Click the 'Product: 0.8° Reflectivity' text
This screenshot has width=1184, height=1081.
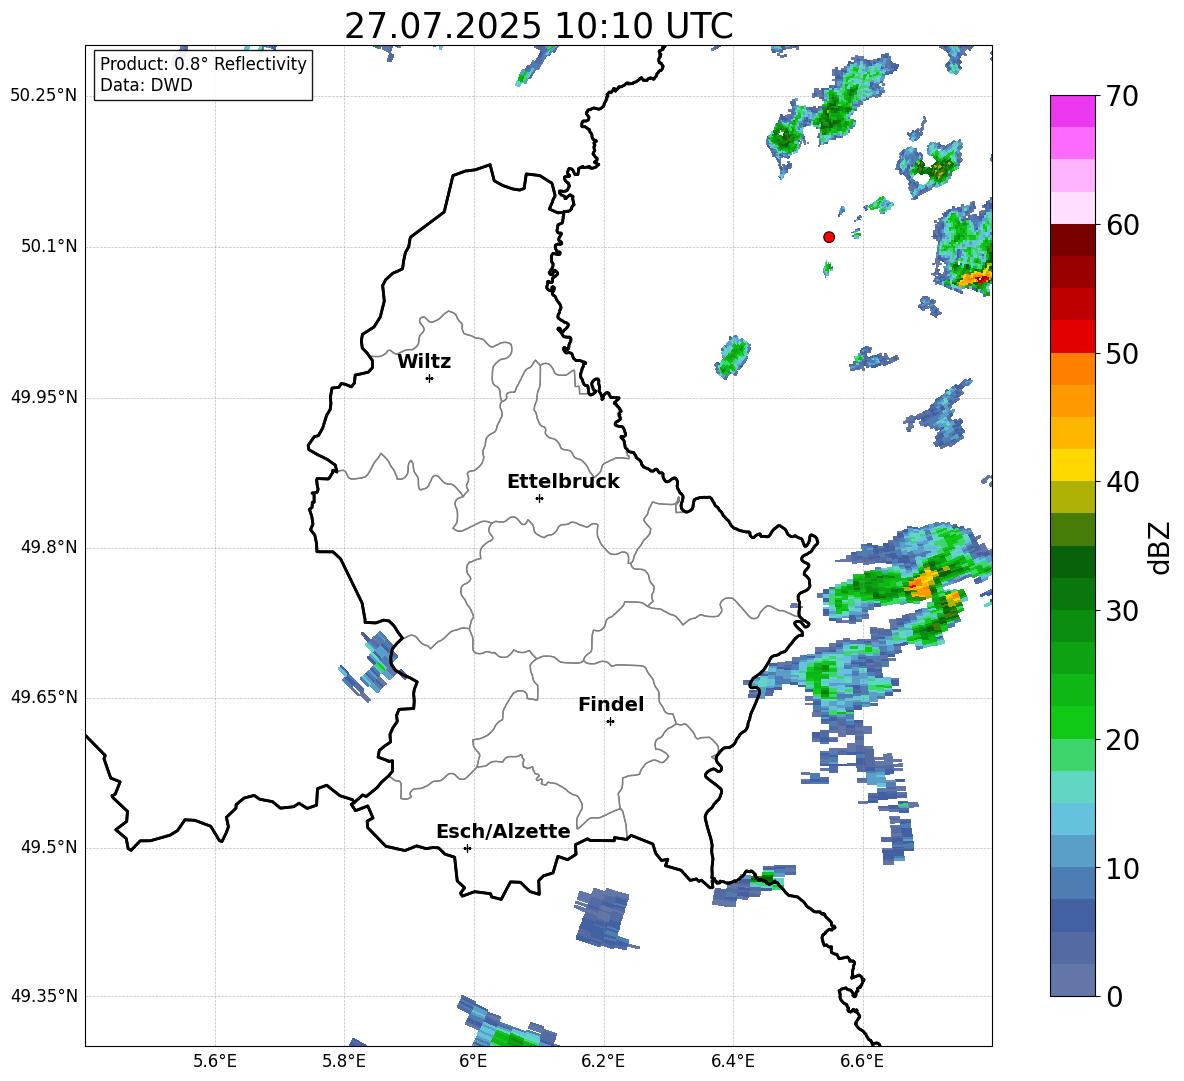point(203,64)
